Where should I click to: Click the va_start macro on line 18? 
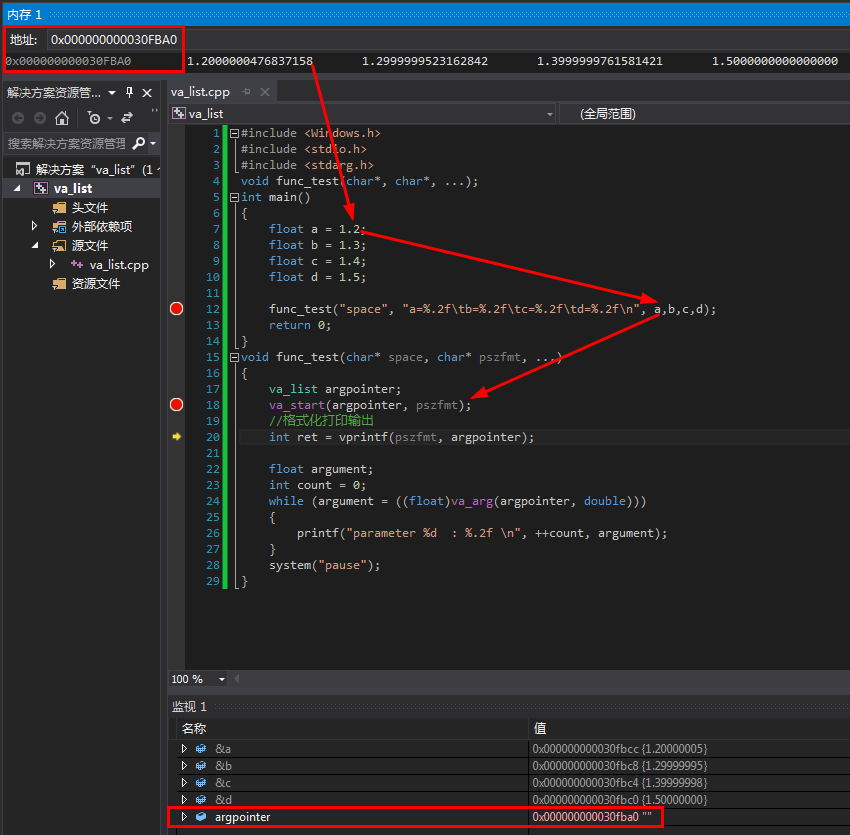point(297,405)
